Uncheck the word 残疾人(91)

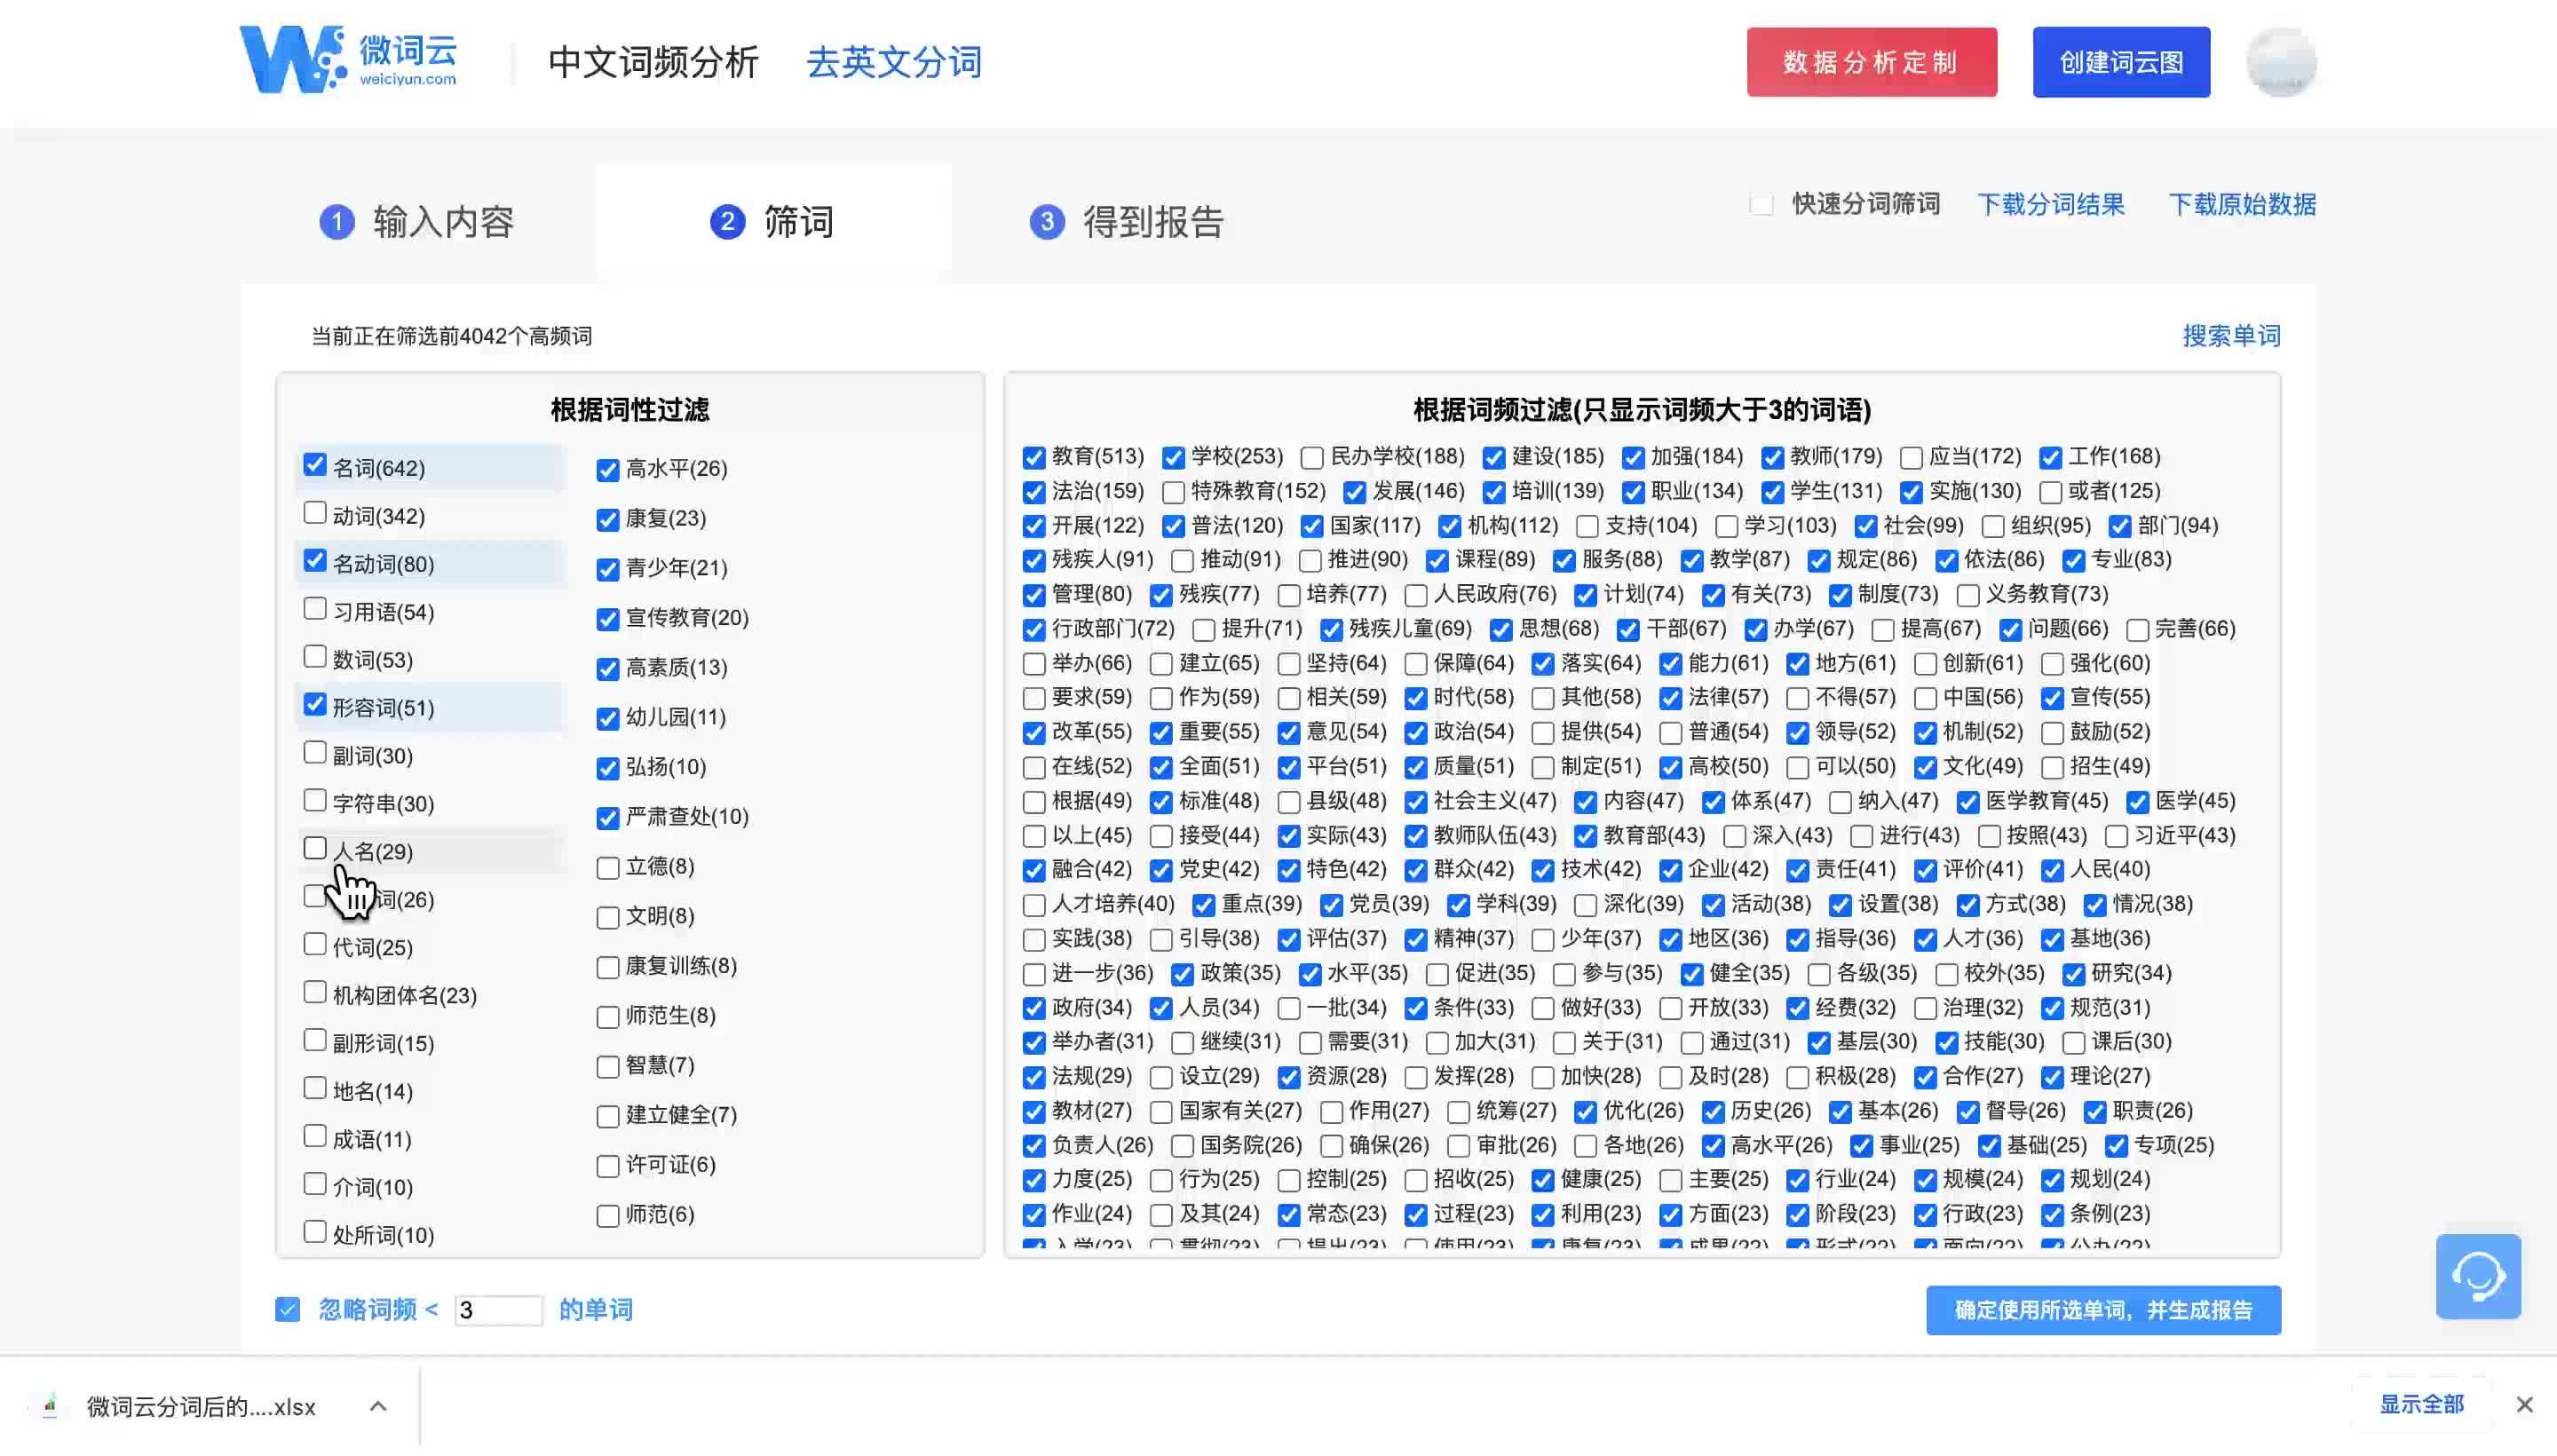tap(1034, 561)
